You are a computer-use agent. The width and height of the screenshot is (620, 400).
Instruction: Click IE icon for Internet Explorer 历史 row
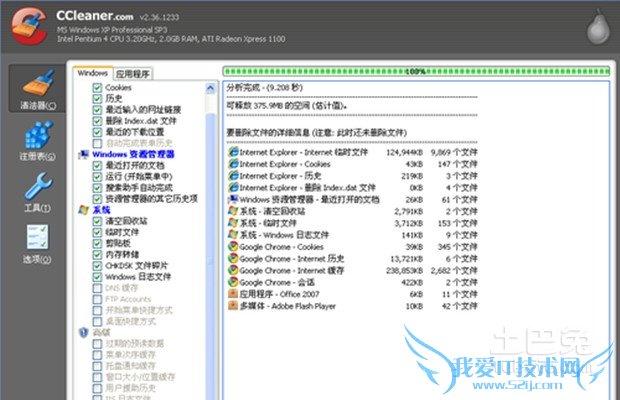click(233, 175)
